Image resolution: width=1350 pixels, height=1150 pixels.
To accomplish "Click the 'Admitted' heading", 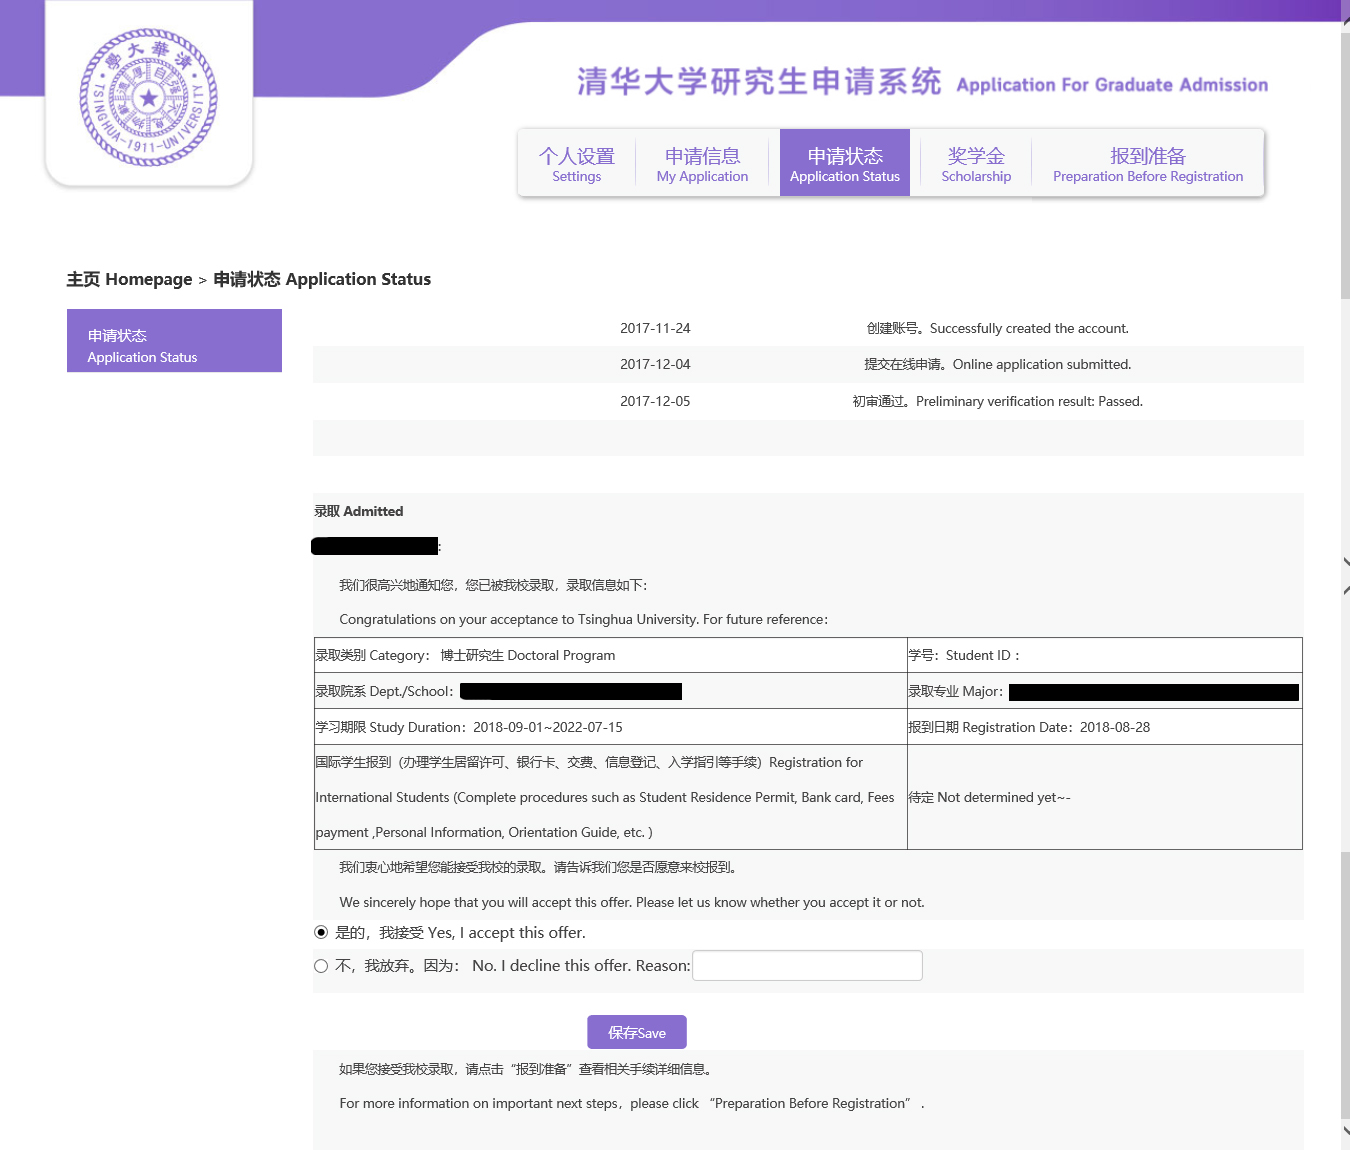I will coord(359,511).
